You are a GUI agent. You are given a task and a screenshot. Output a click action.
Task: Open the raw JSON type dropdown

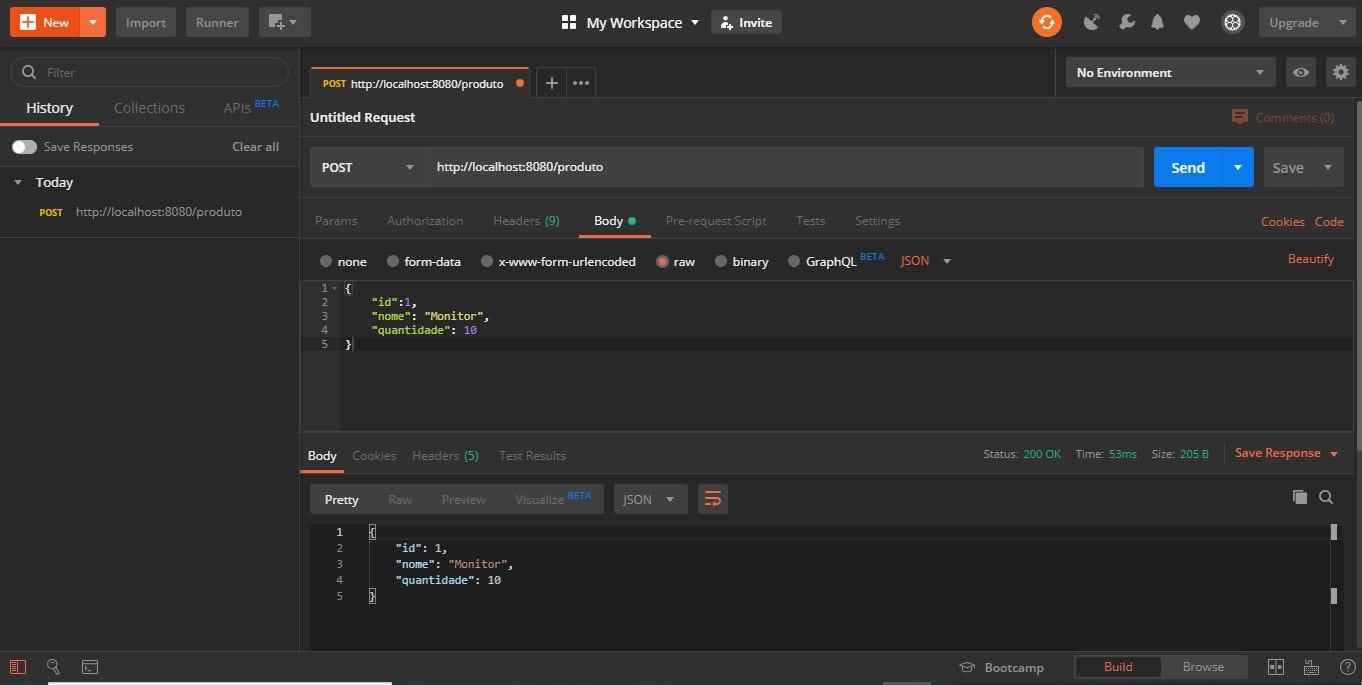pyautogui.click(x=926, y=261)
